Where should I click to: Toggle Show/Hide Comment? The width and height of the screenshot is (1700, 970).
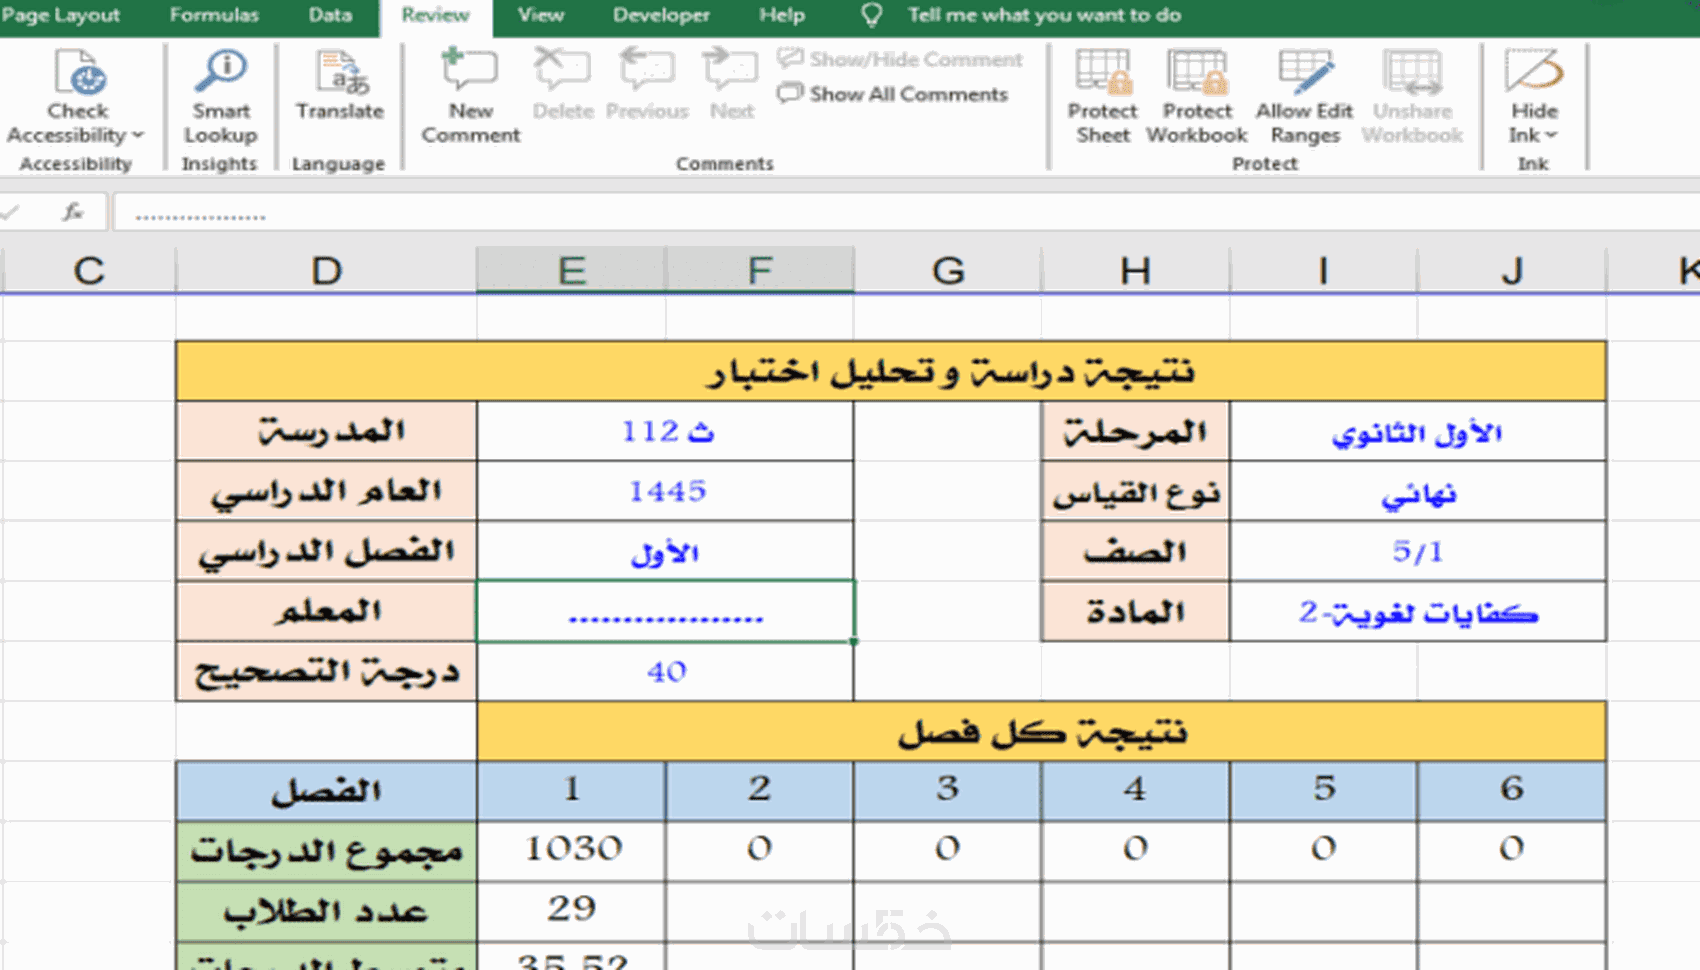(901, 59)
